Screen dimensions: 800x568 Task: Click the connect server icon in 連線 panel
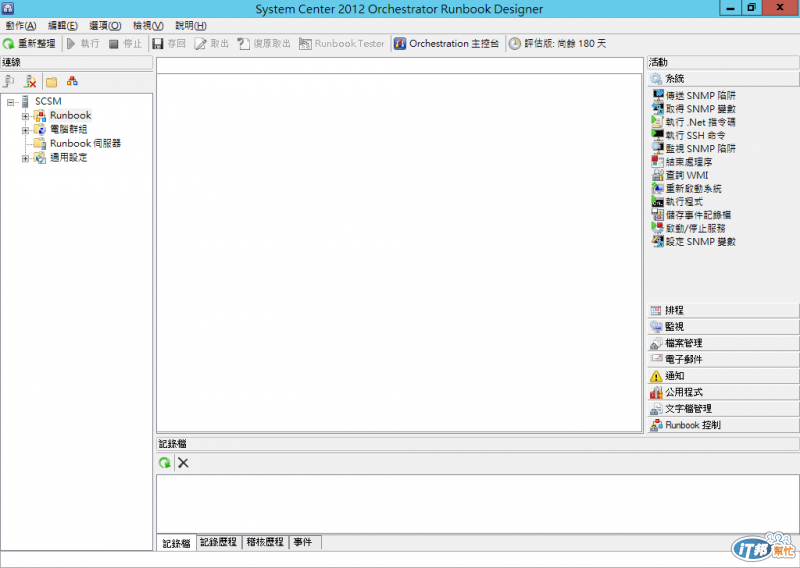coord(9,82)
